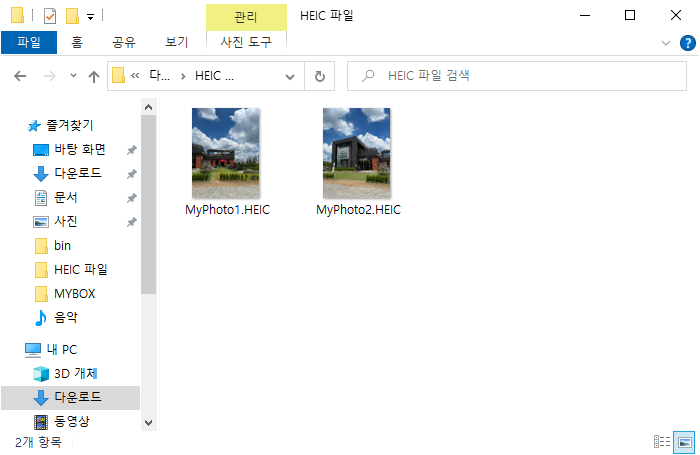700x455 pixels.
Task: Click the New Folder icon in quick access toolbar
Action: pos(72,16)
